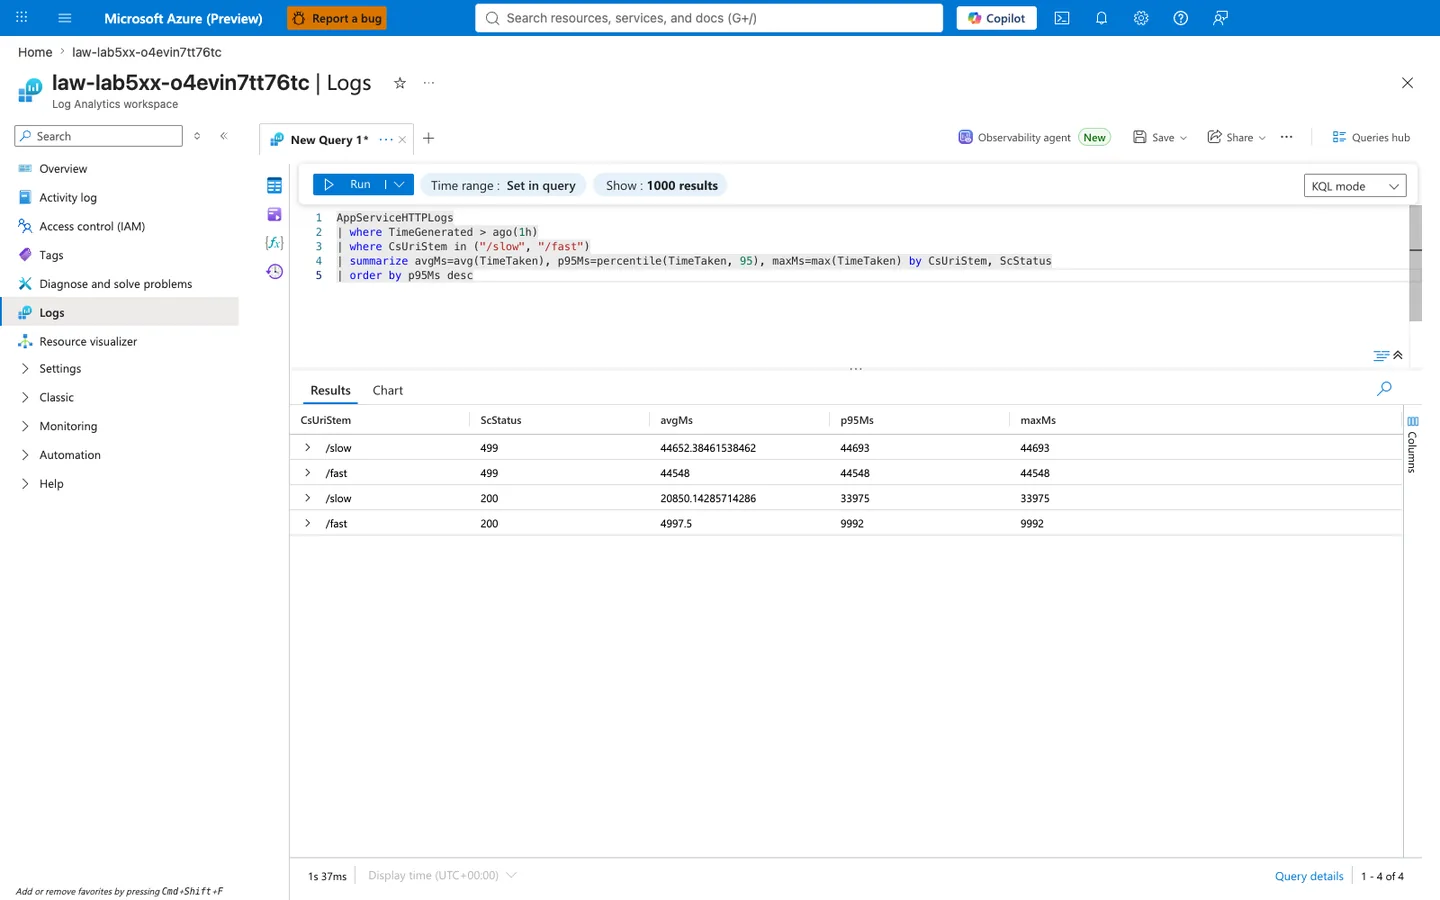The image size is (1440, 900).
Task: Collapse the query editor pane
Action: click(1398, 355)
